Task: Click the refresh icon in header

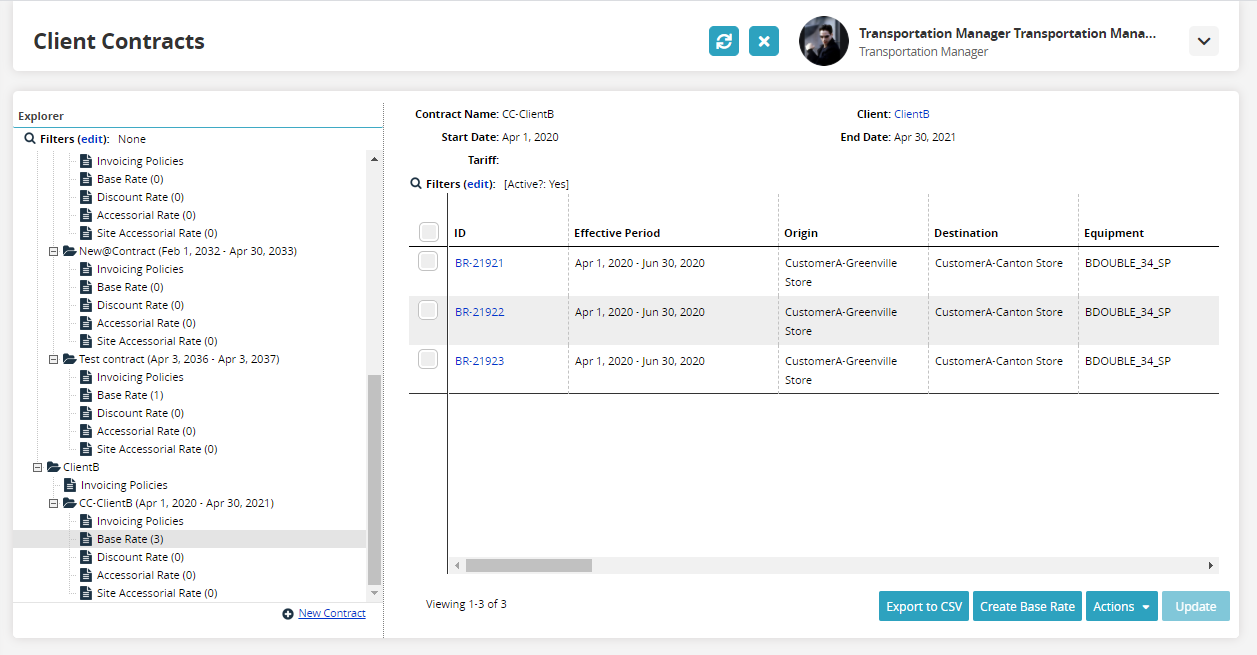Action: tap(723, 41)
